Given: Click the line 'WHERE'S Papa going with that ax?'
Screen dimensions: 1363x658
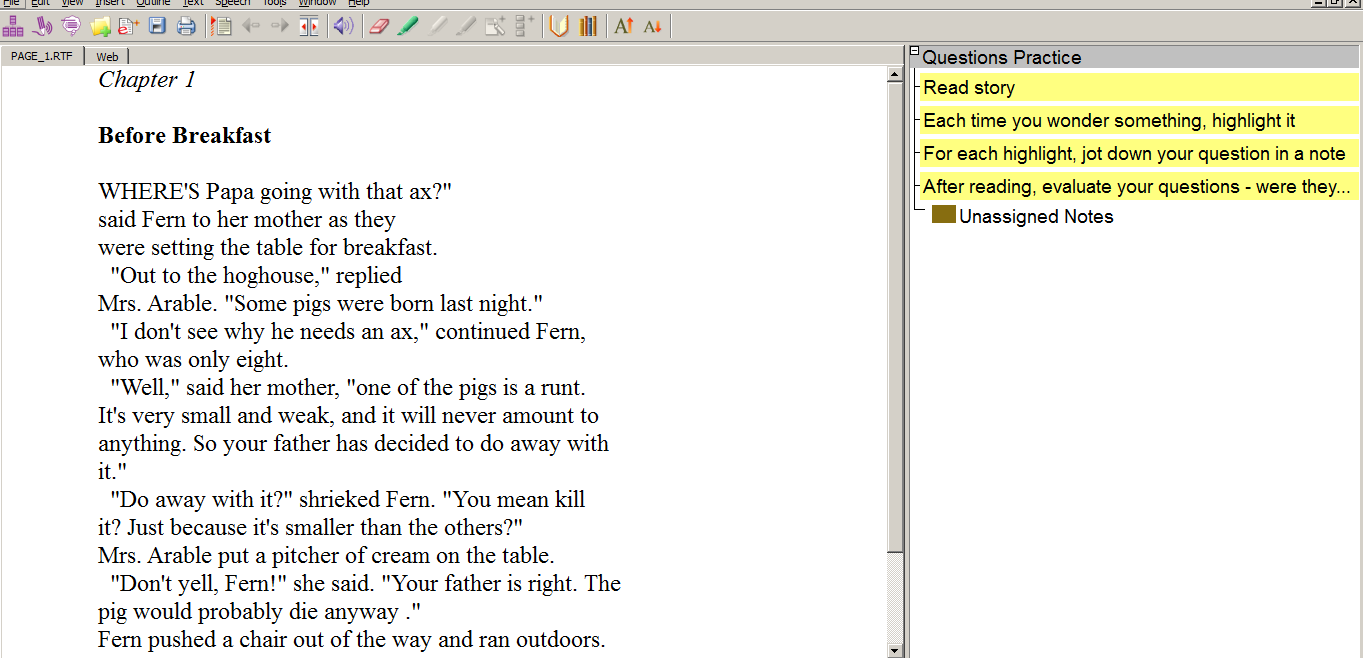Looking at the screenshot, I should (275, 192).
